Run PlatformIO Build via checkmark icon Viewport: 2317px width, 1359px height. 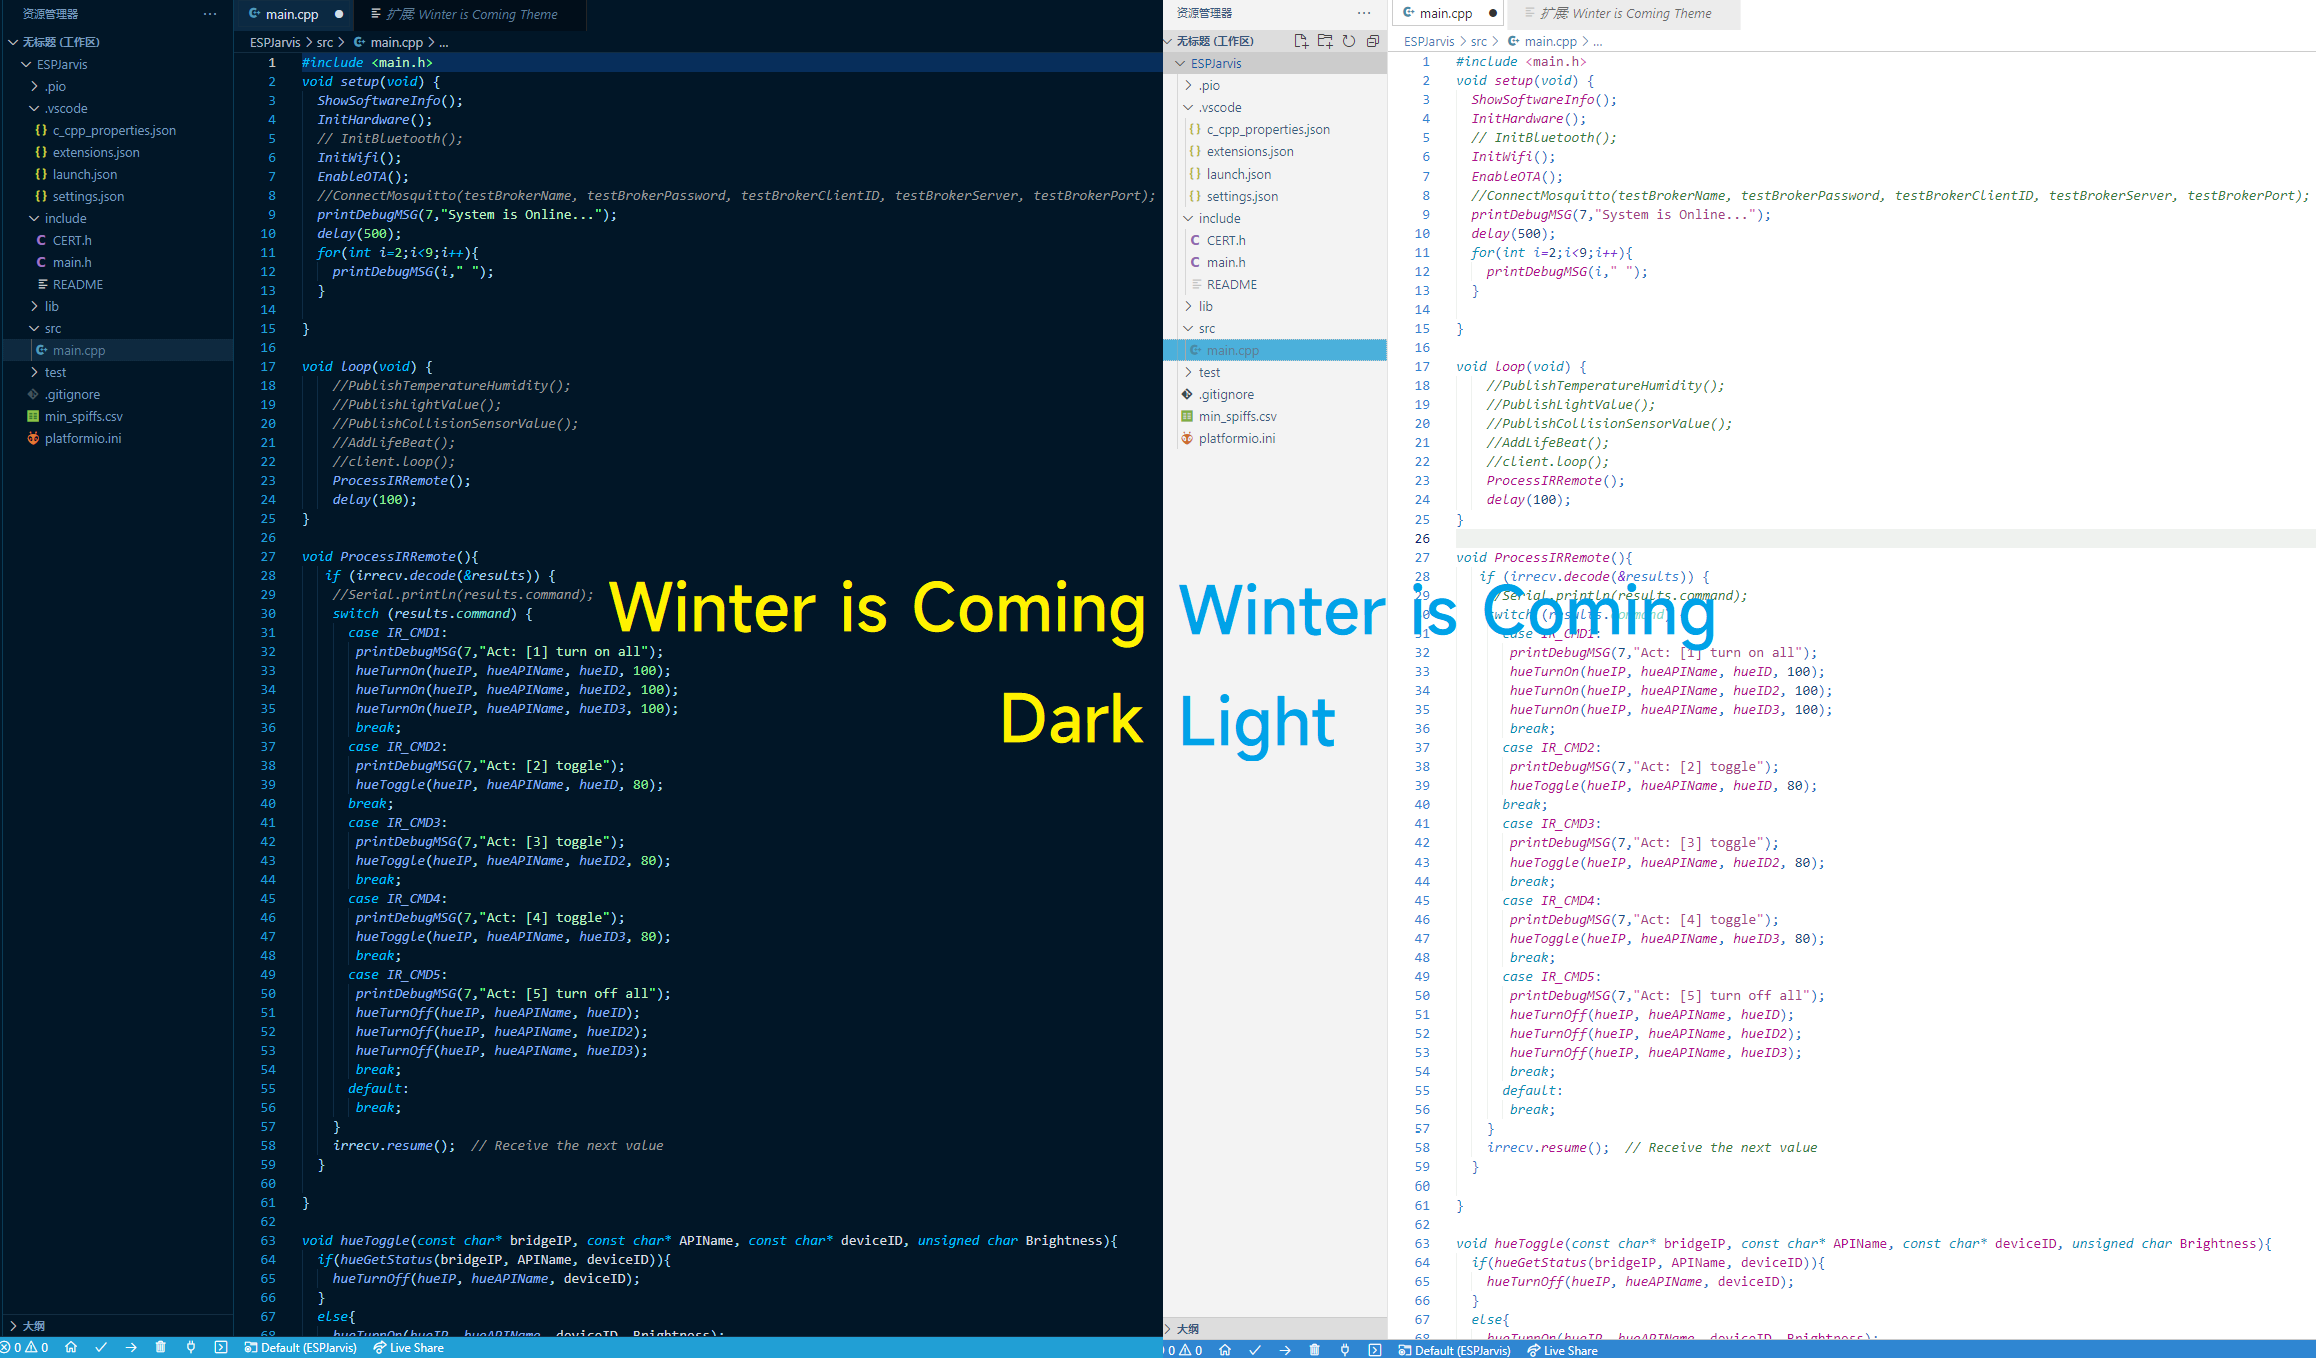(100, 1347)
